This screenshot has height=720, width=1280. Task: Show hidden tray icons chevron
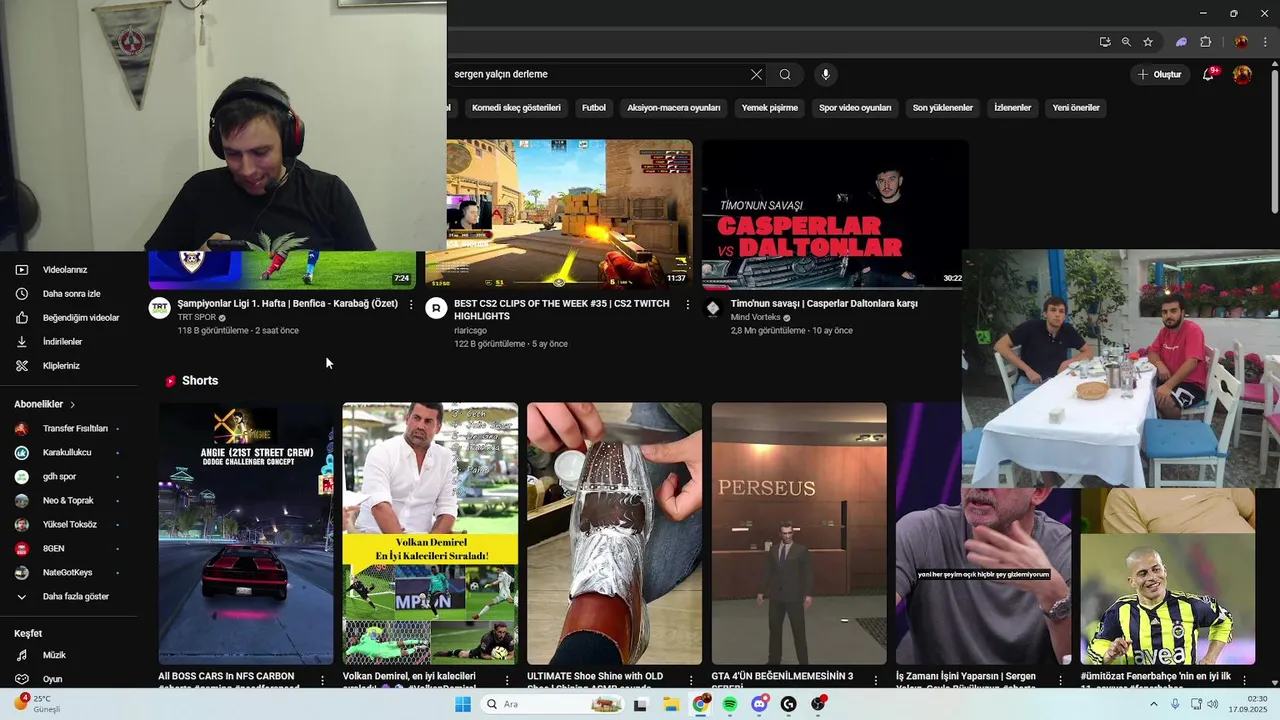click(x=1153, y=704)
